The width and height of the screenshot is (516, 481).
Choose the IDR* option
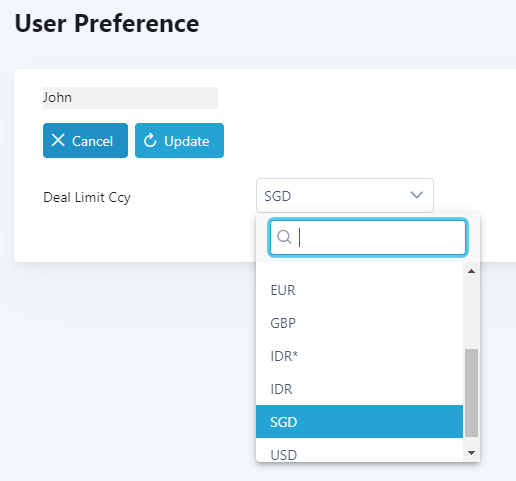pos(359,356)
